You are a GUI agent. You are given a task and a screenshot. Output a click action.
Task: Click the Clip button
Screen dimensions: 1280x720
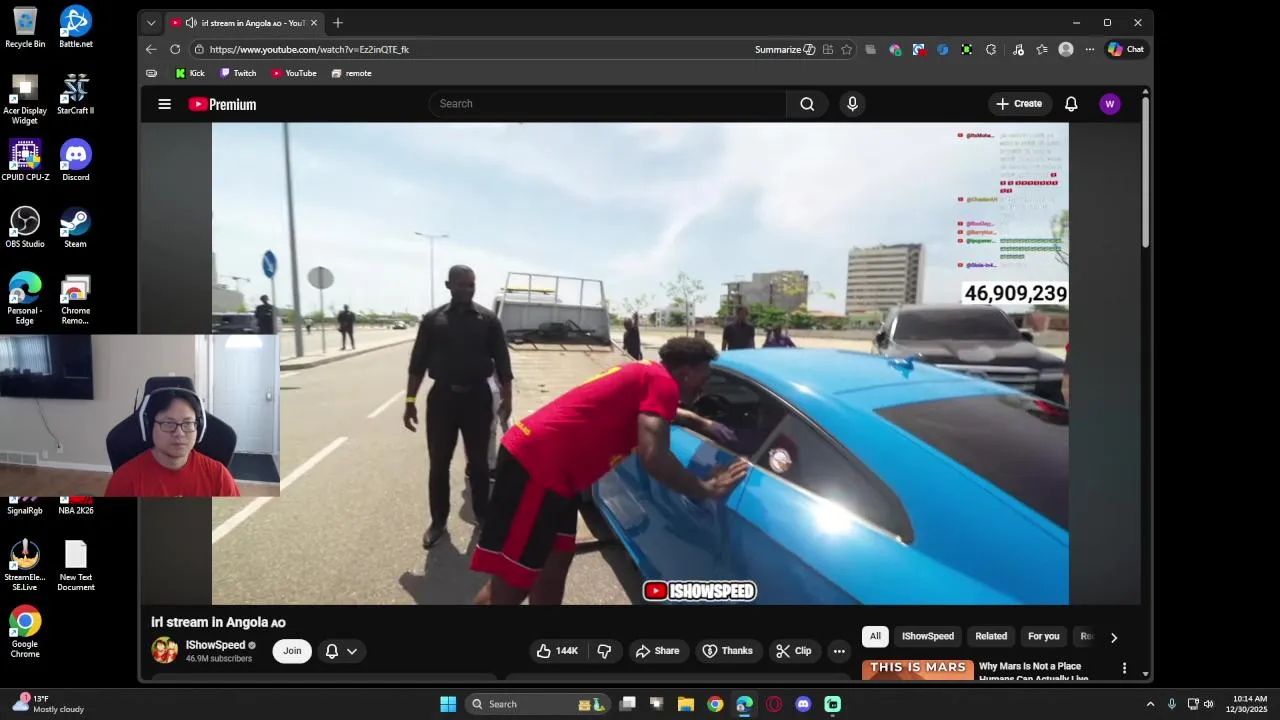pos(794,651)
